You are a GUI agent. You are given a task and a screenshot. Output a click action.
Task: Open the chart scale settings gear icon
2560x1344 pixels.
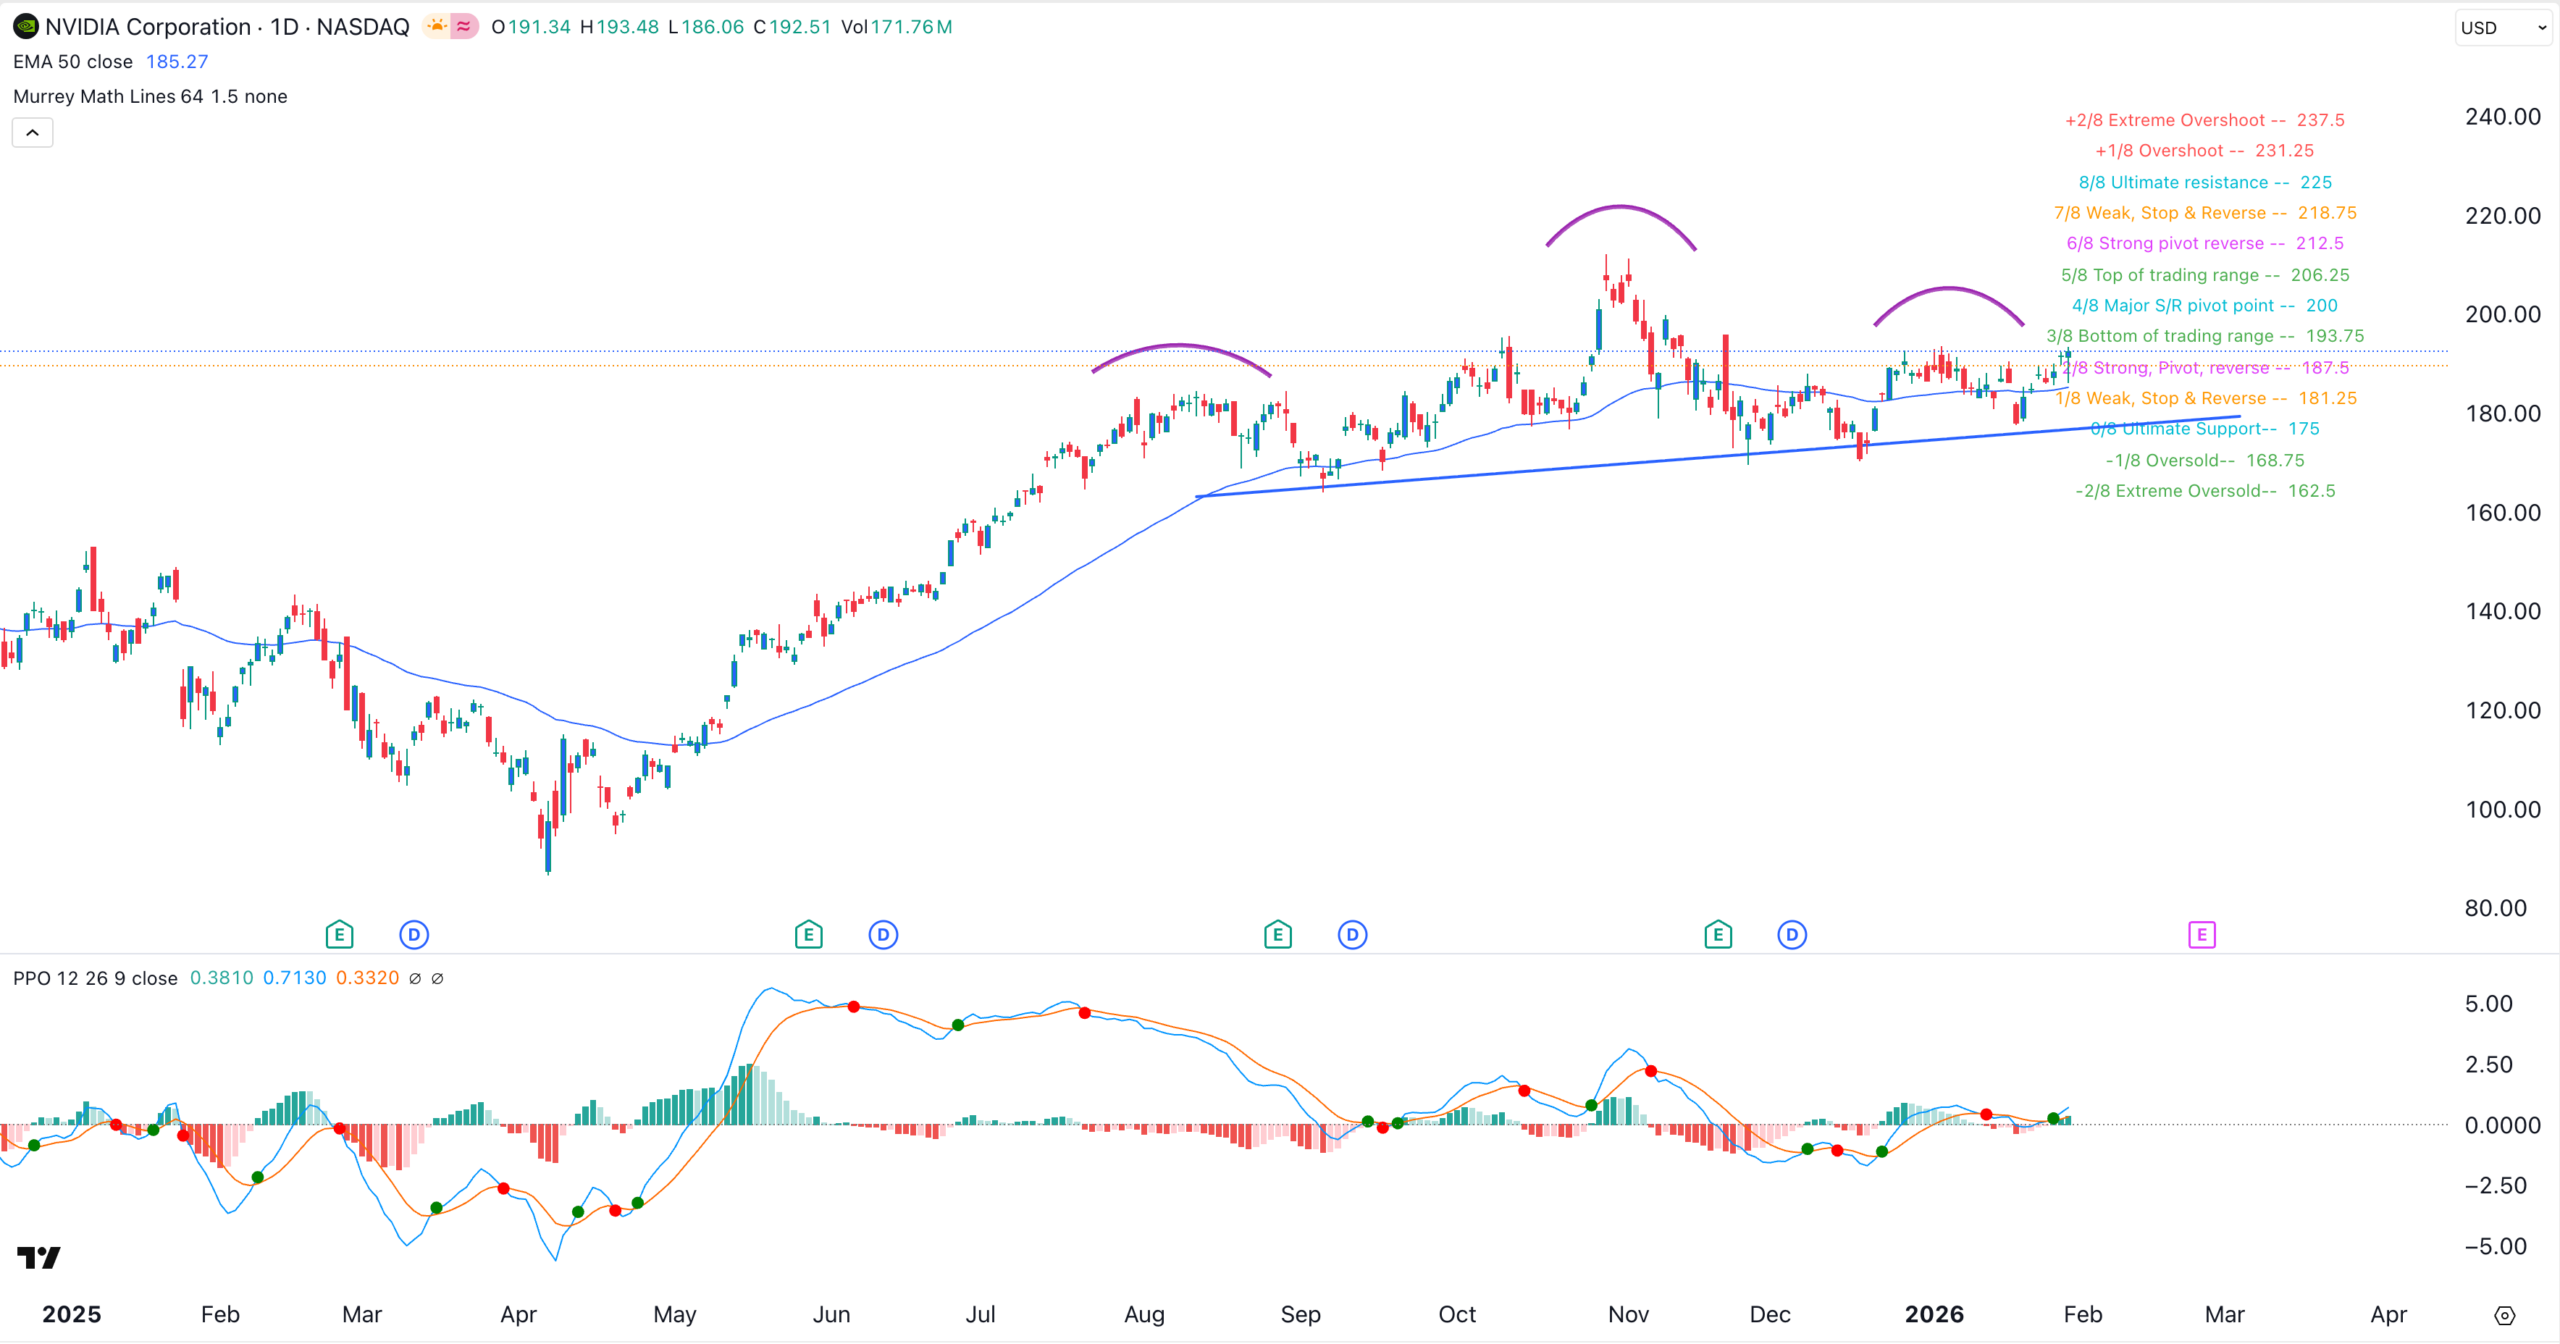click(2504, 1315)
